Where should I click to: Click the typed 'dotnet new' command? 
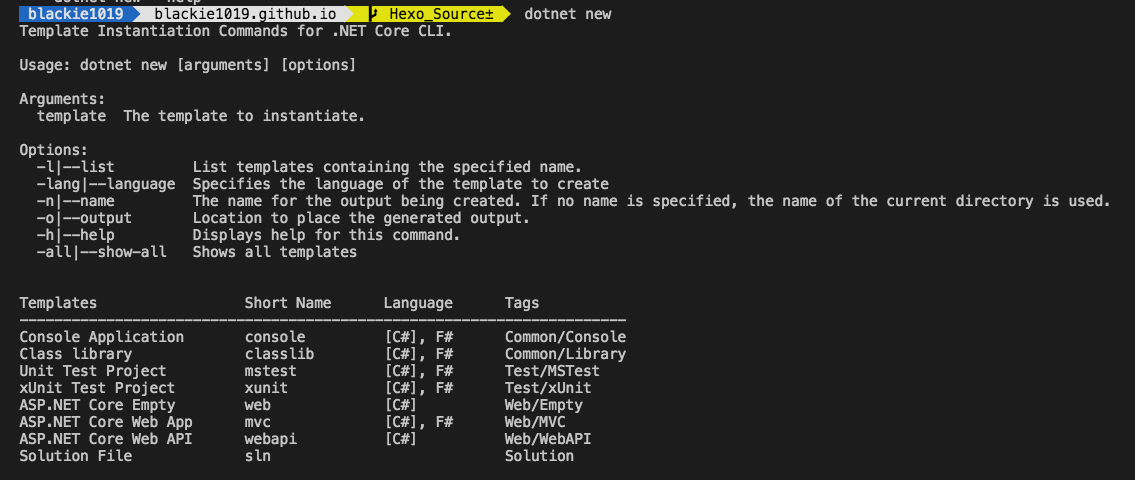[567, 14]
